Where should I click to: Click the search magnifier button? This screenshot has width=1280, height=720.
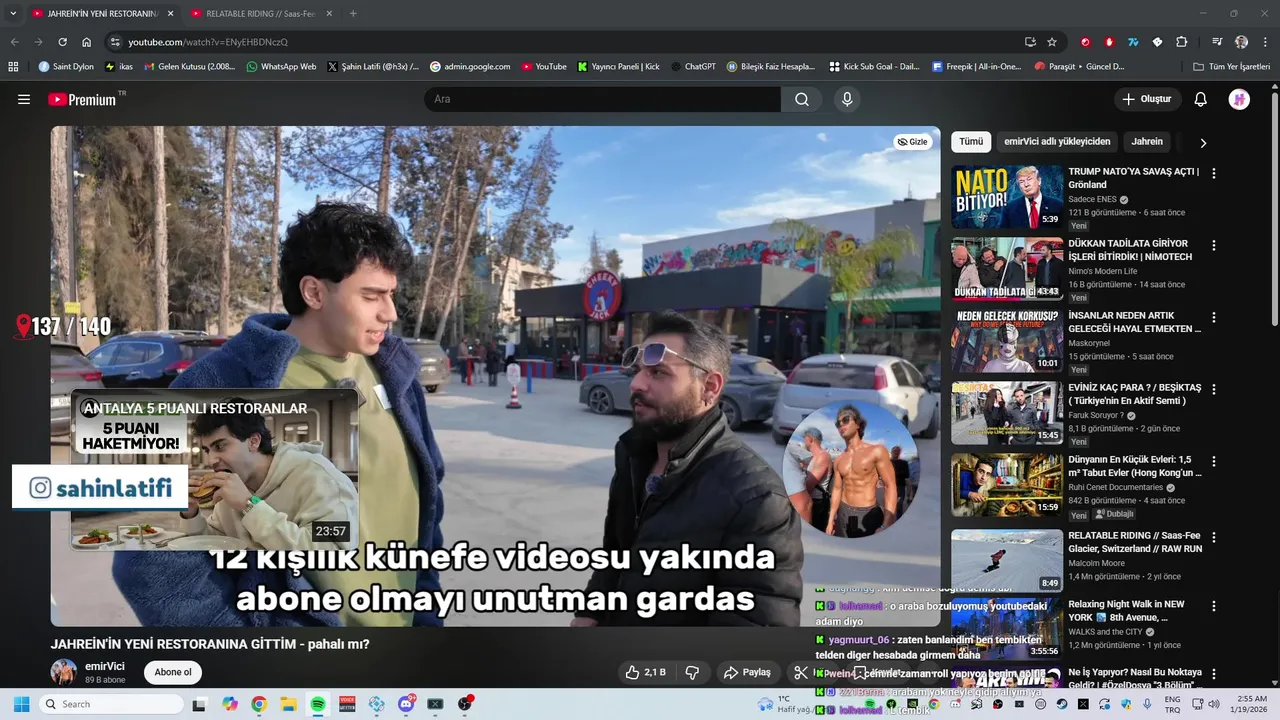[x=802, y=99]
